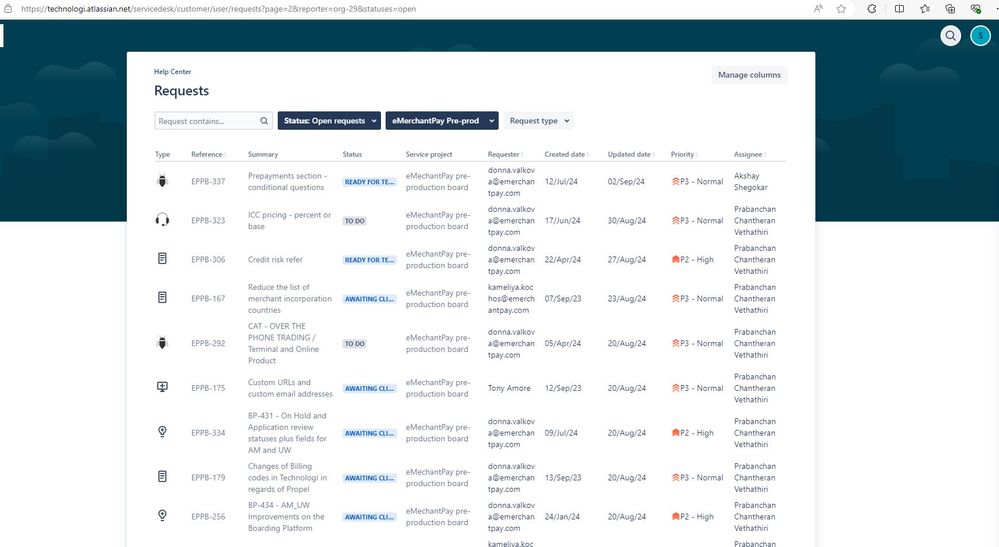Open request EPPB-292 reference link

[x=208, y=343]
